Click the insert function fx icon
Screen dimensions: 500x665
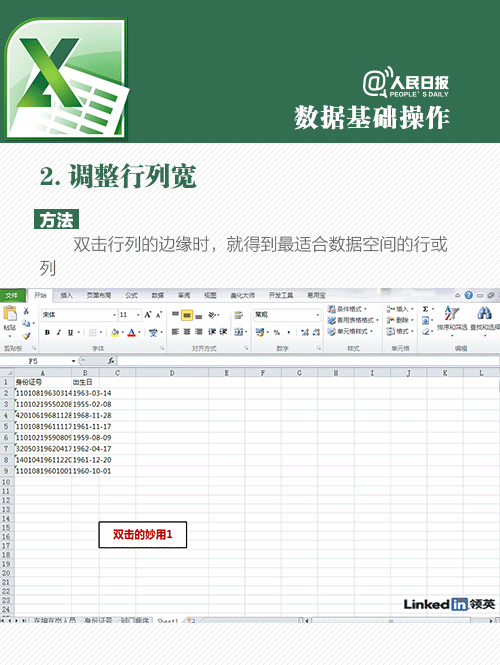(x=111, y=361)
